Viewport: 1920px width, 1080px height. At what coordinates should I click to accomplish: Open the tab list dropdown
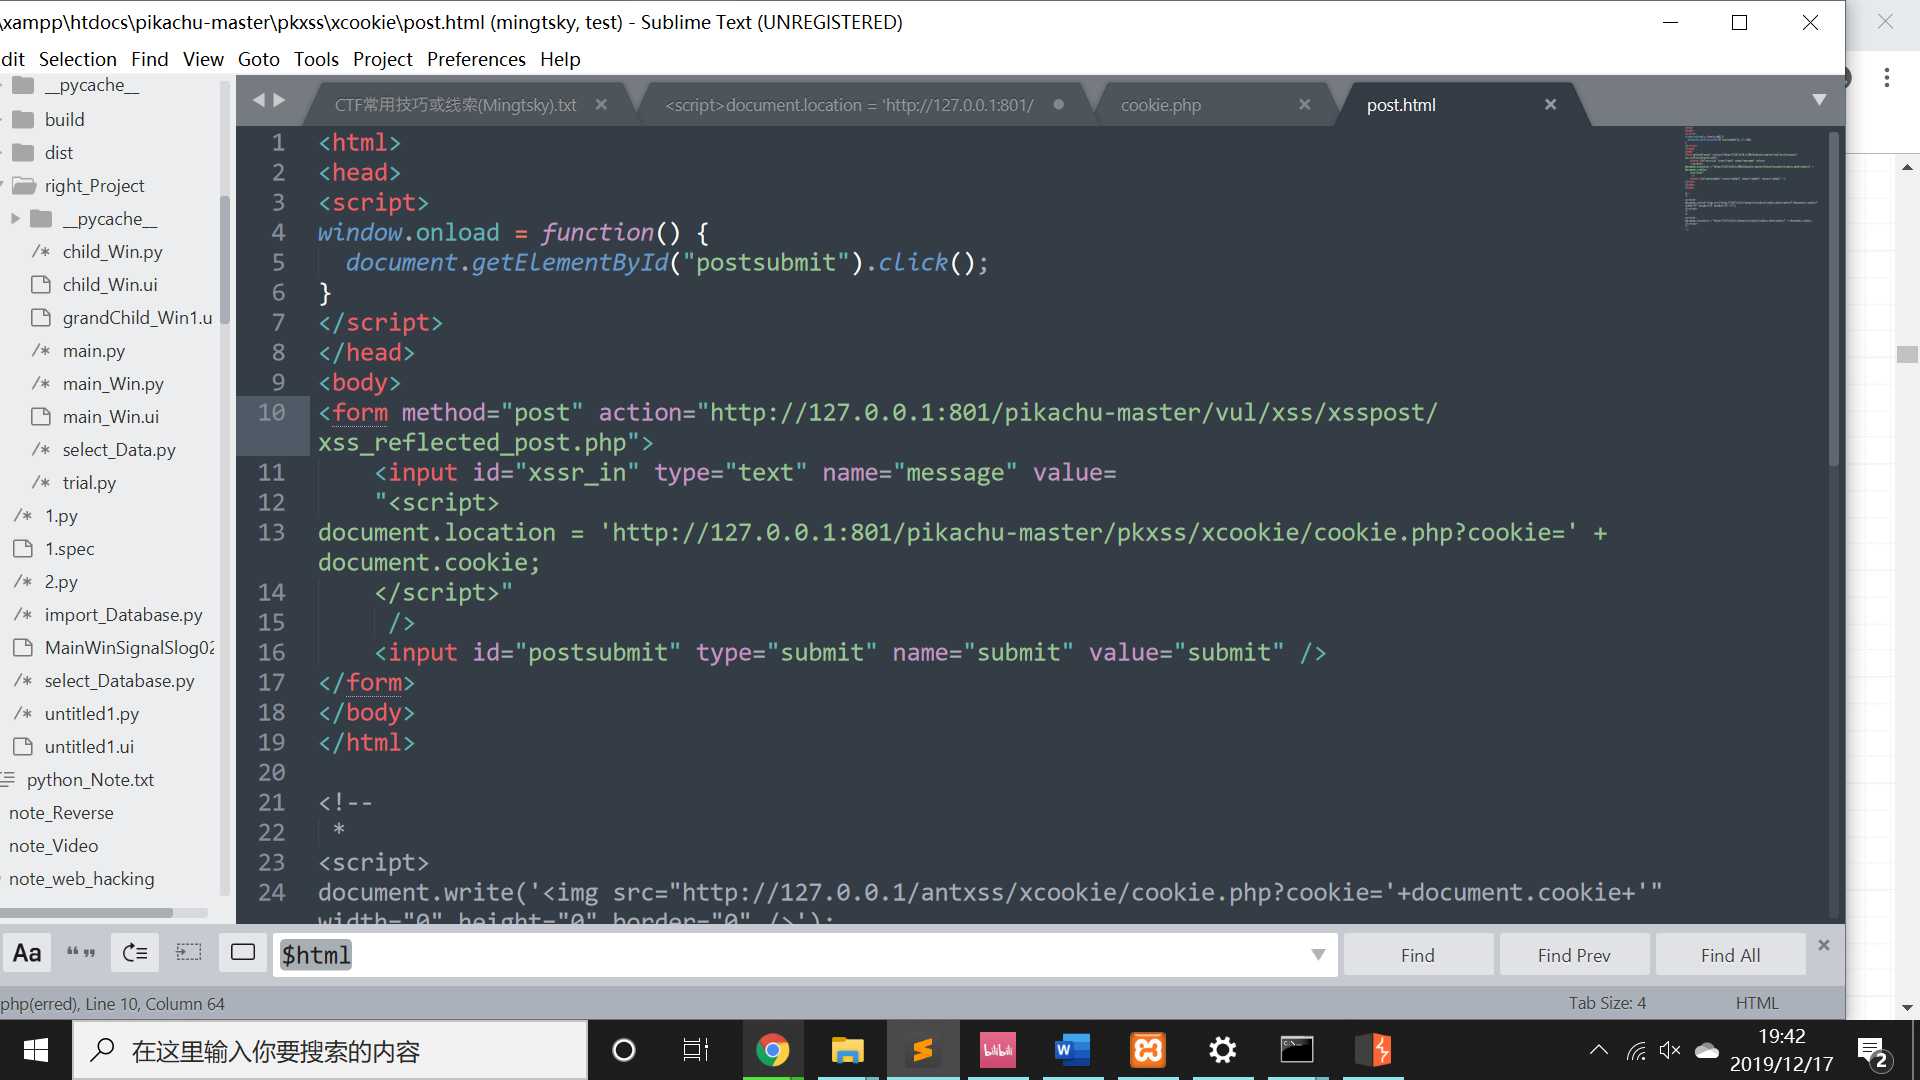tap(1819, 100)
